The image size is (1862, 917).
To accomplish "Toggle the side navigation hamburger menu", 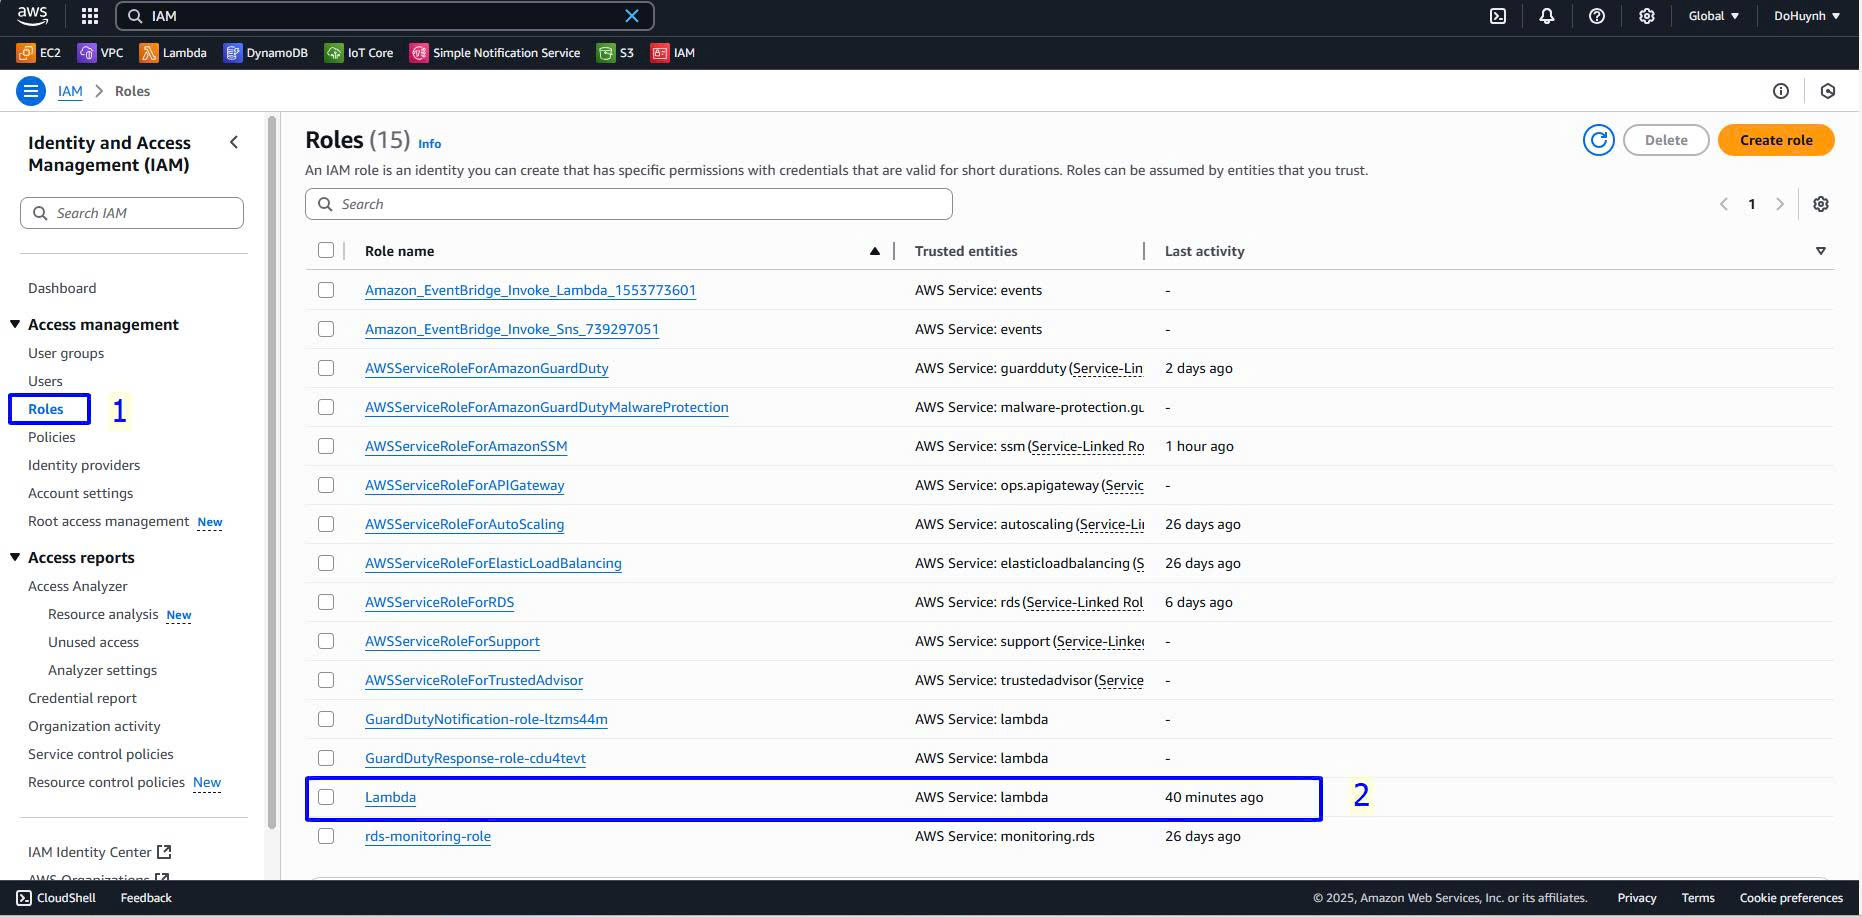I will (x=31, y=91).
